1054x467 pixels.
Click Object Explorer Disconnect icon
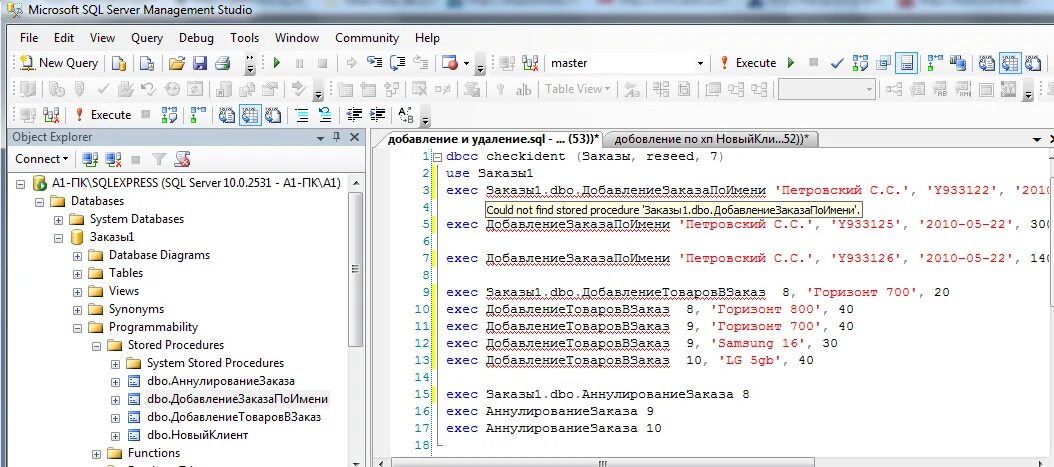pyautogui.click(x=113, y=159)
